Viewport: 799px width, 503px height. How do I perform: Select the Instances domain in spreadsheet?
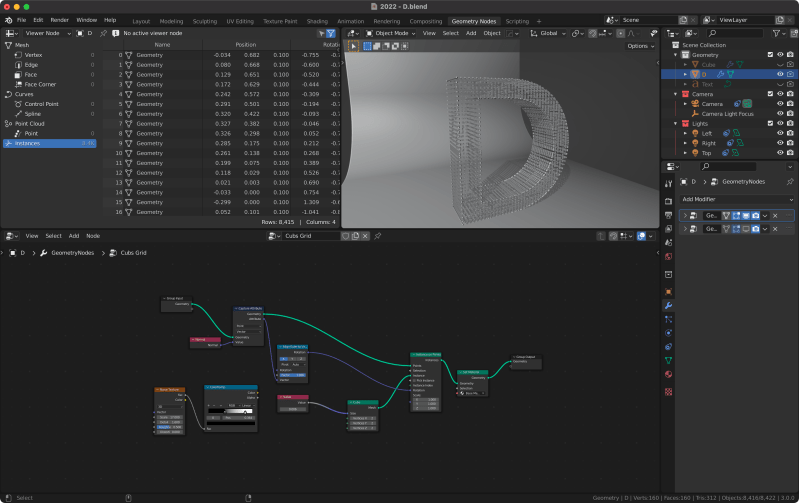tap(49, 143)
